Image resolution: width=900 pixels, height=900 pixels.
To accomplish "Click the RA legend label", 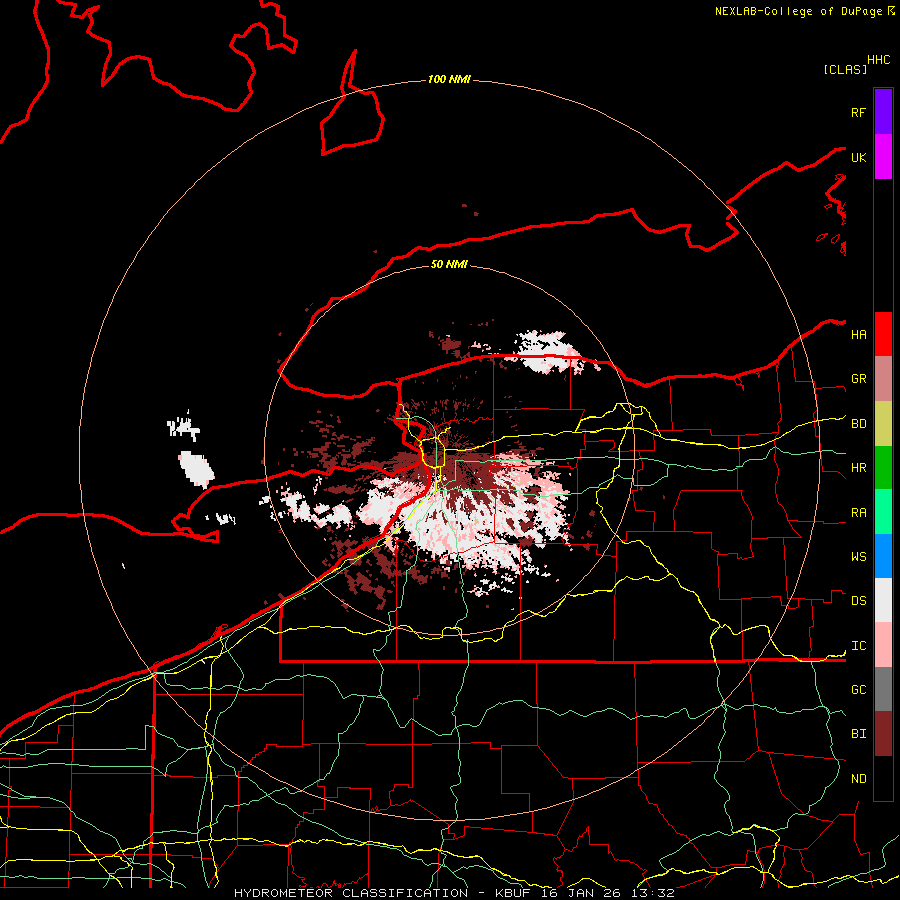I will (858, 513).
